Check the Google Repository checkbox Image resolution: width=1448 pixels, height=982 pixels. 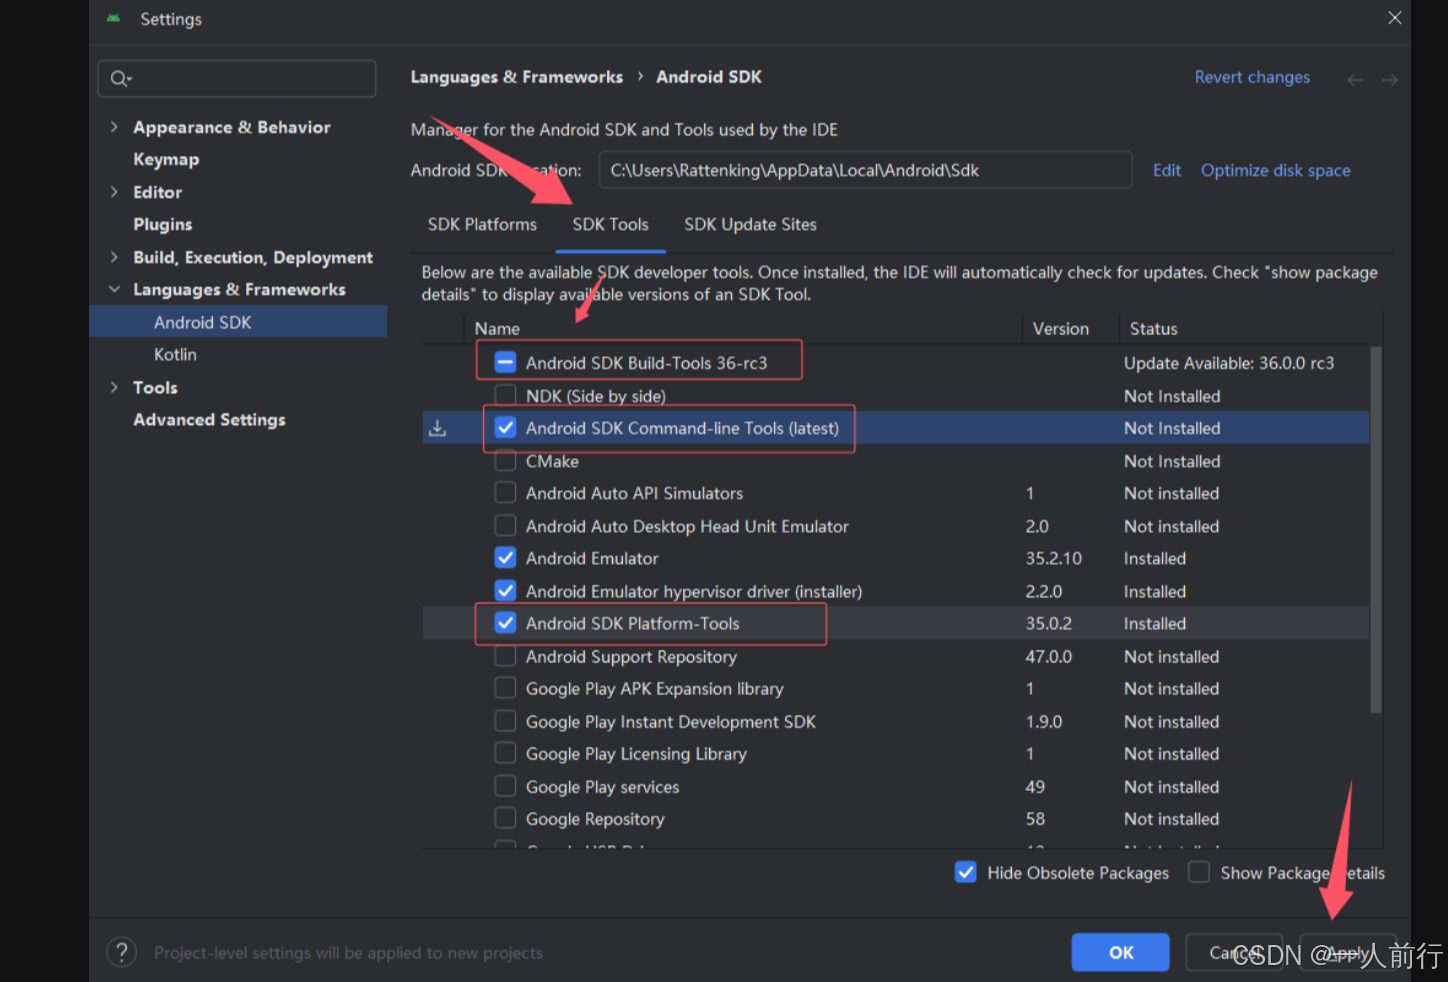tap(505, 818)
